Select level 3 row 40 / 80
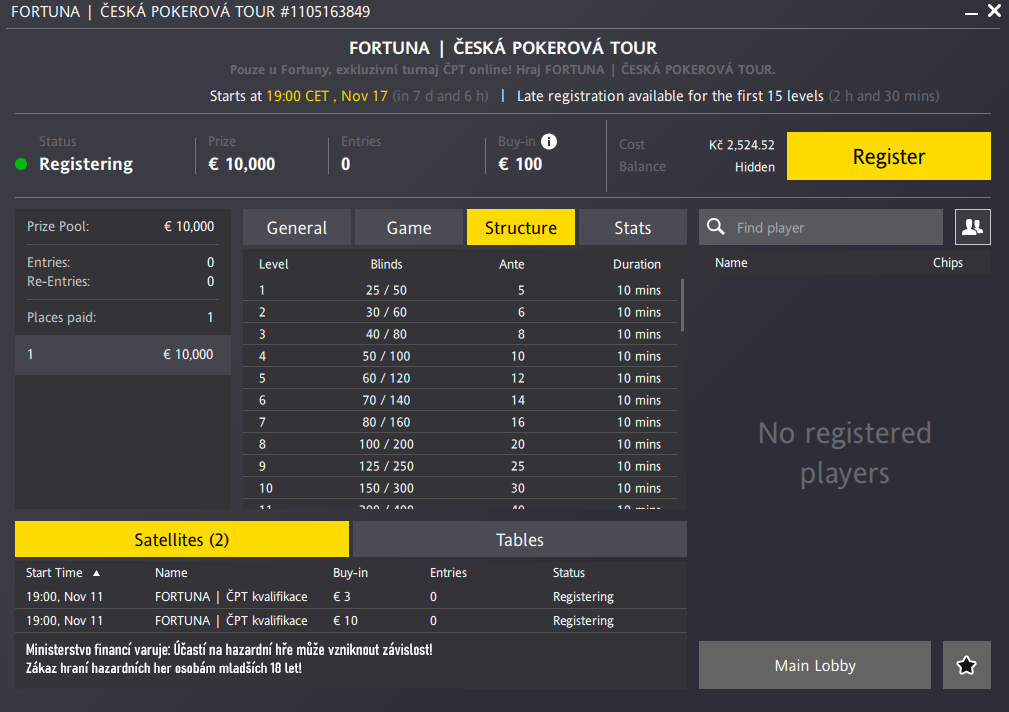The image size is (1009, 712). tap(461, 333)
